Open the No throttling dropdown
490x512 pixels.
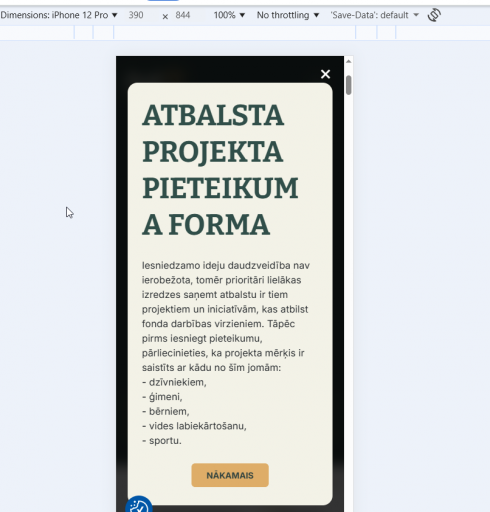[288, 15]
